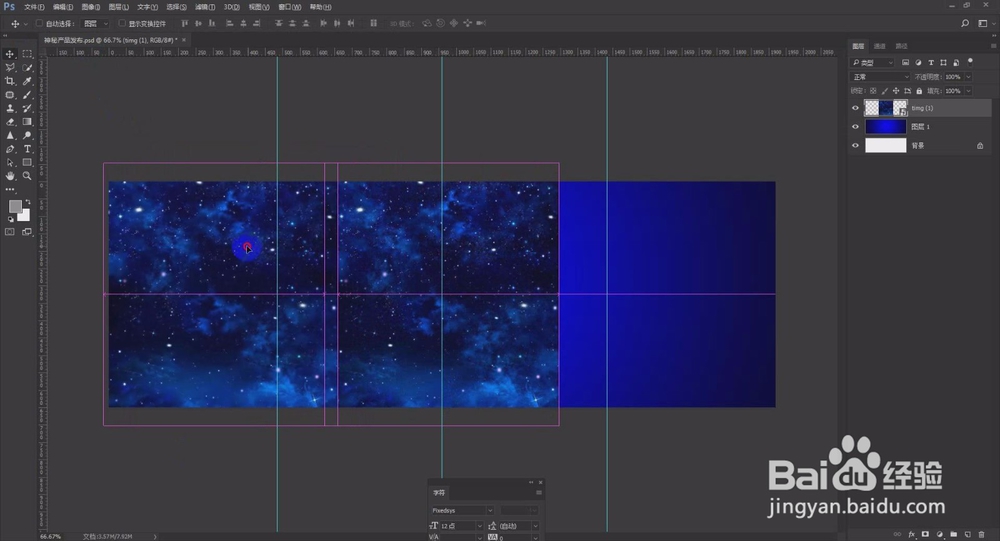Select the Polygonal Lasso tool
Image resolution: width=1000 pixels, height=541 pixels.
pos(10,68)
